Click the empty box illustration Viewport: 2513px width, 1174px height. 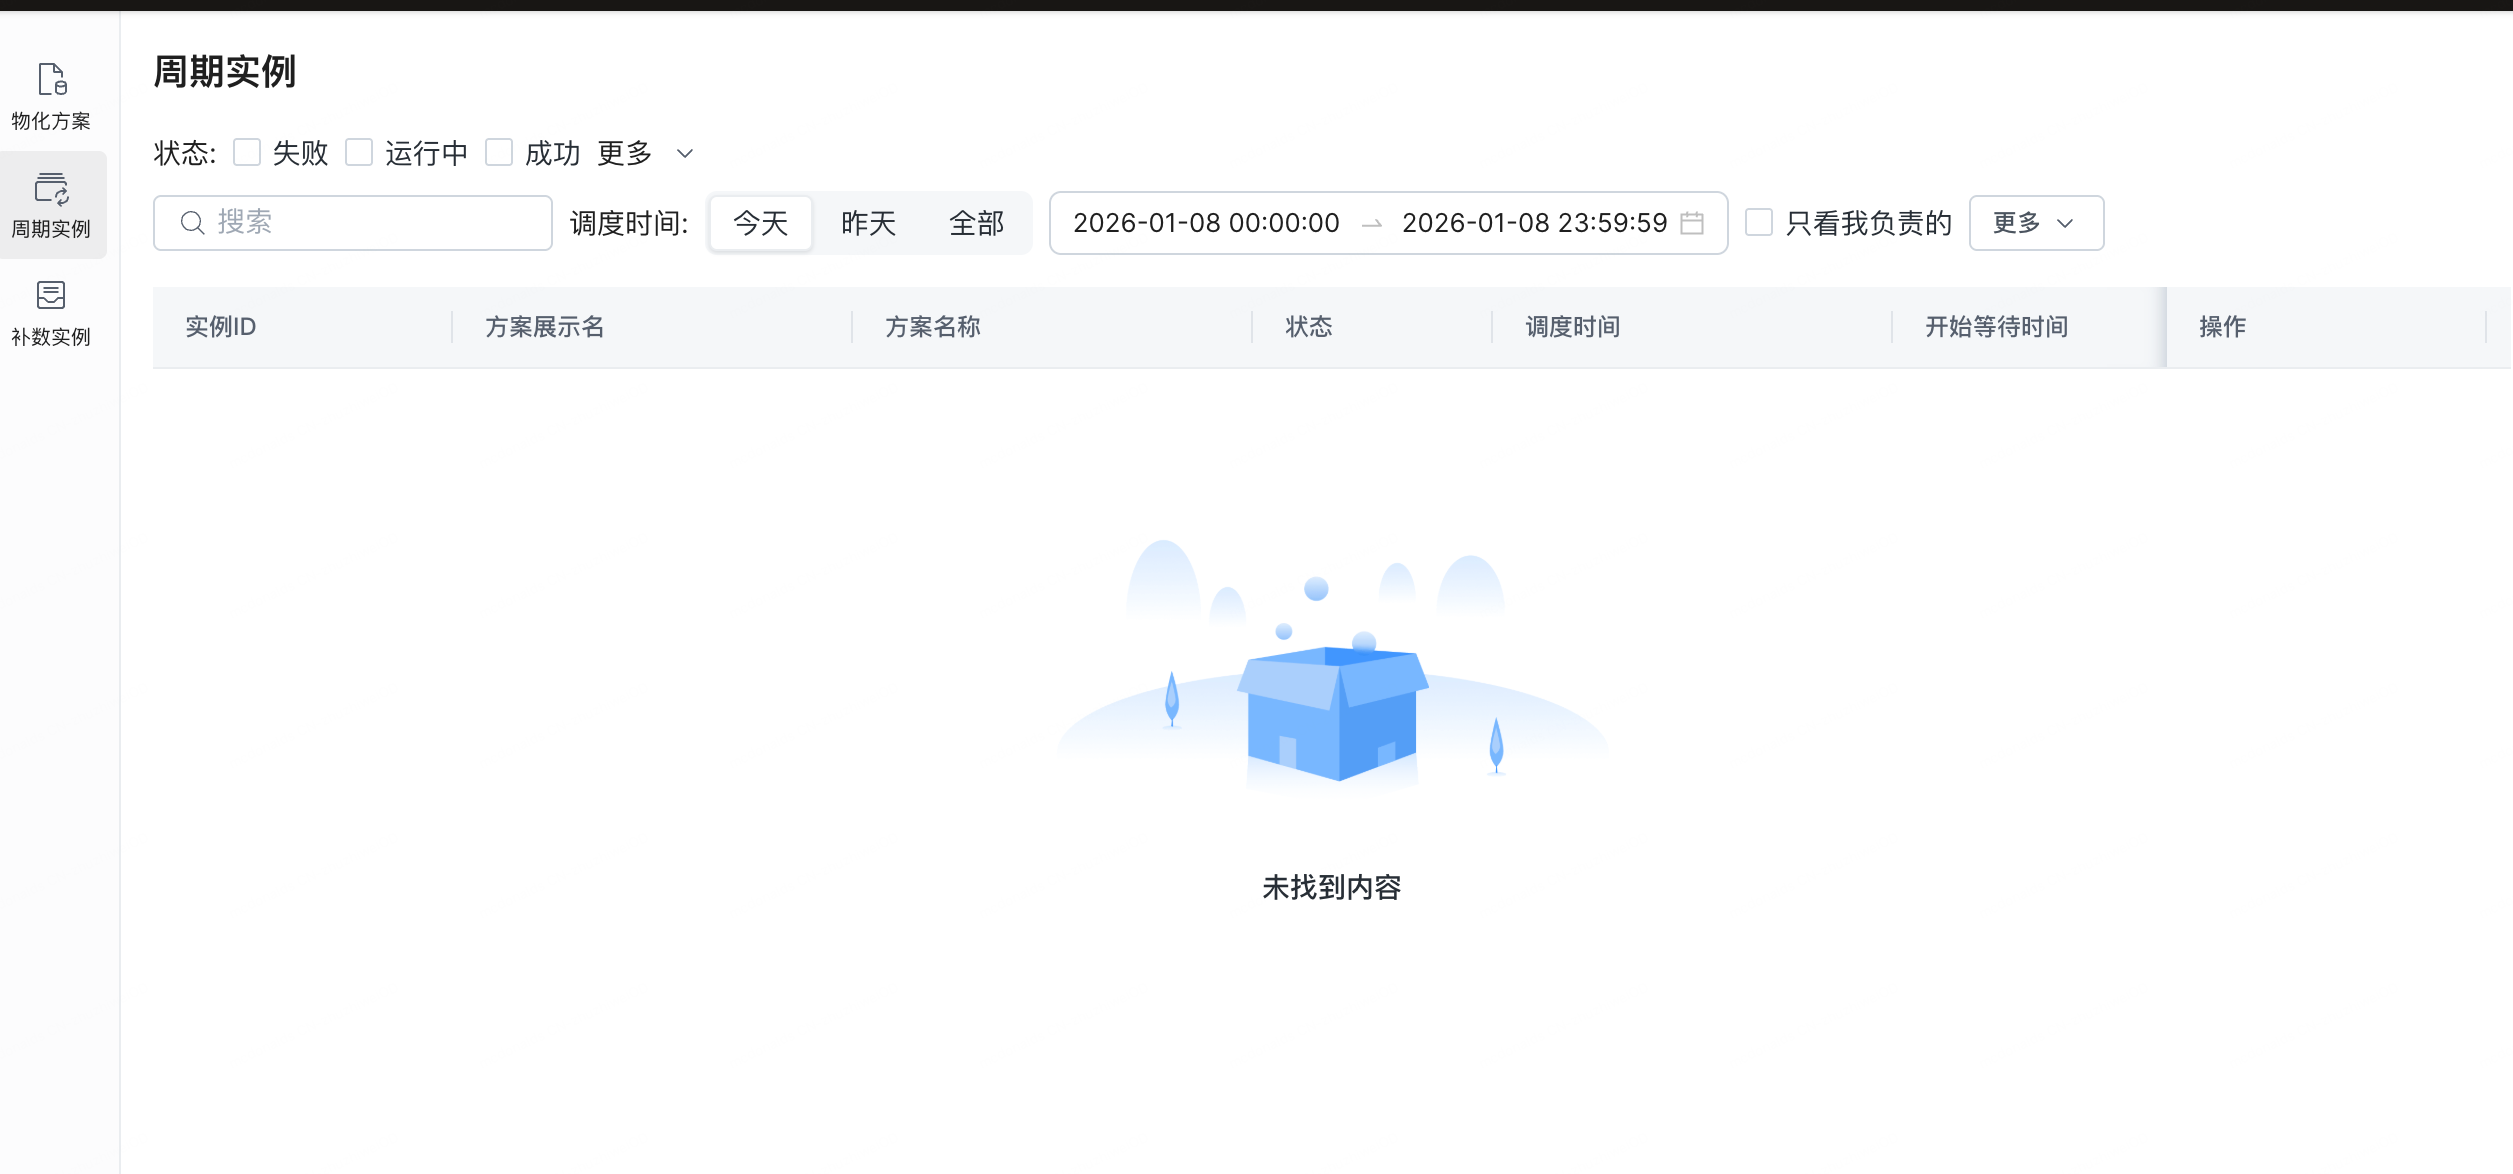point(1332,712)
